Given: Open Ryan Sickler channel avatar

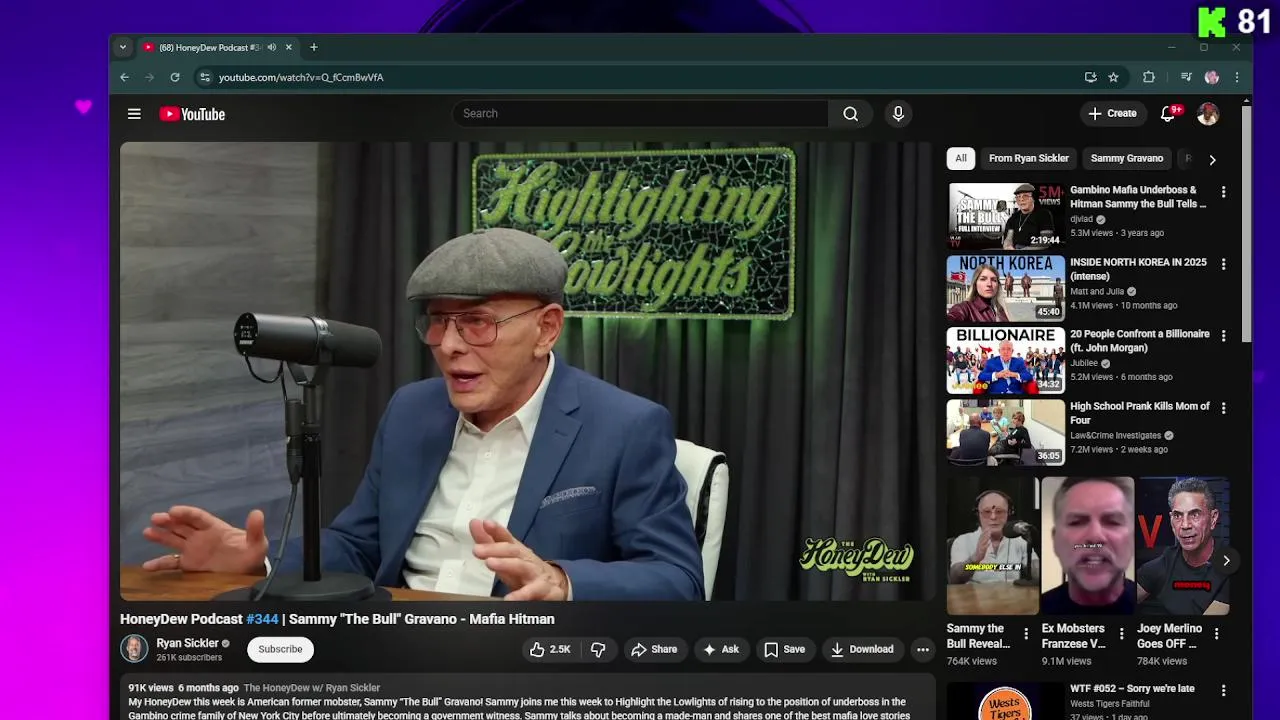Looking at the screenshot, I should click(134, 649).
